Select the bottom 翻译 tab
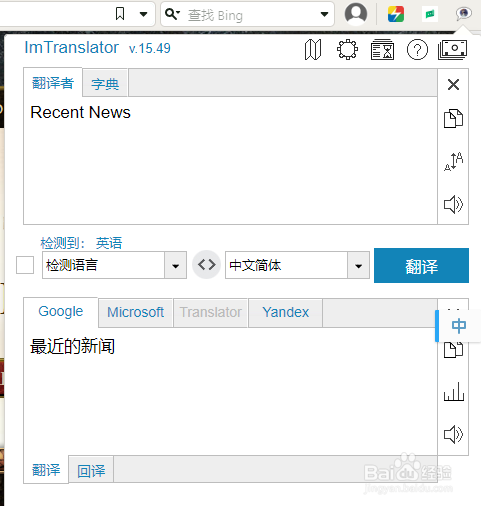Screen dimensions: 481x506 (46, 470)
